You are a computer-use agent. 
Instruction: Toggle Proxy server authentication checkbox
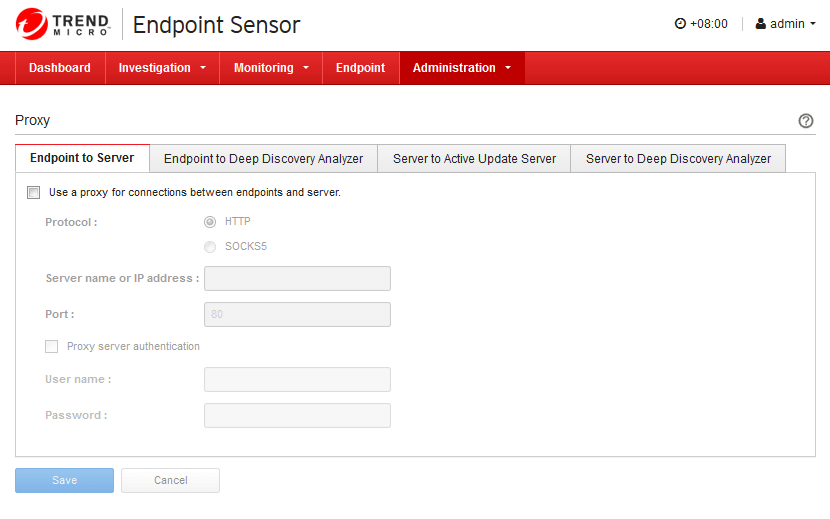click(52, 347)
